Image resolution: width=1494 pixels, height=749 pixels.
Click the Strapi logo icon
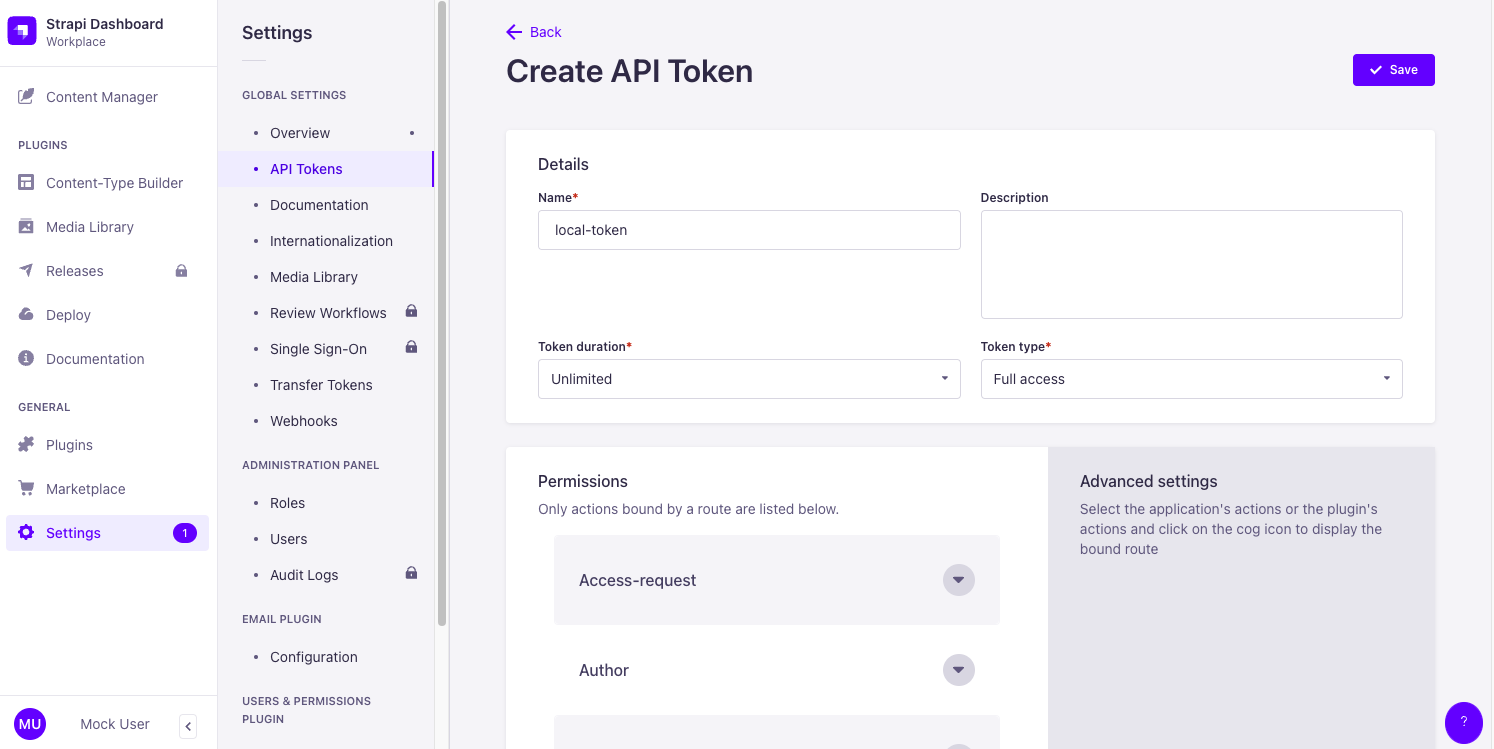(x=22, y=32)
